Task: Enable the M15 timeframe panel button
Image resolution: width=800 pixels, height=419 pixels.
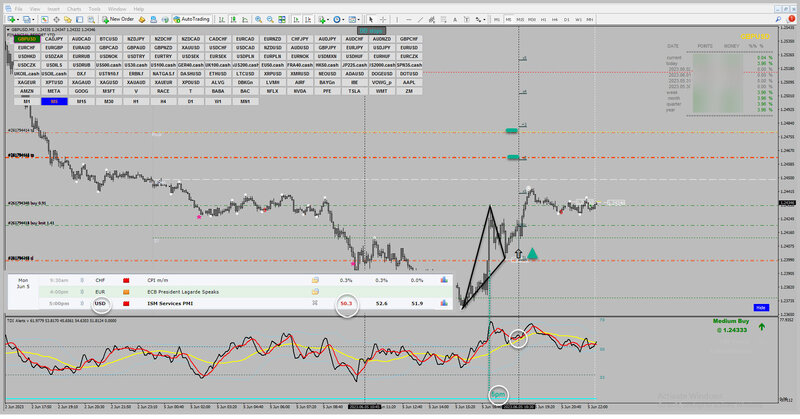Action: click(81, 101)
